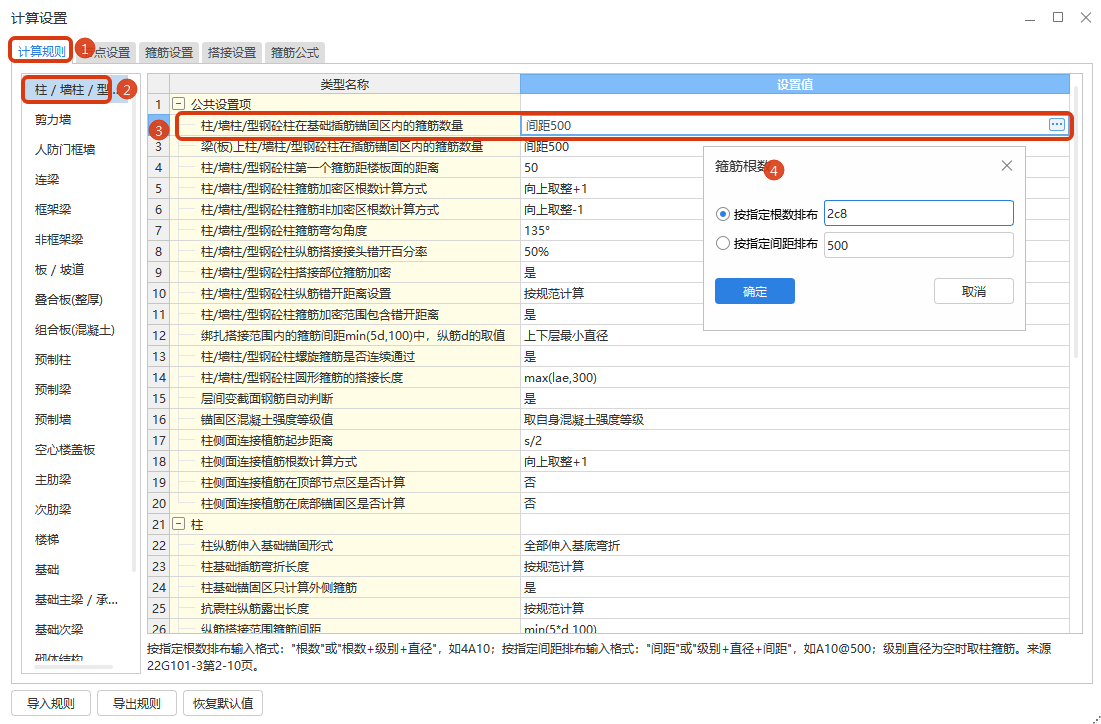1101x724 pixels.
Task: Click the 2c8 count input field
Action: (918, 213)
